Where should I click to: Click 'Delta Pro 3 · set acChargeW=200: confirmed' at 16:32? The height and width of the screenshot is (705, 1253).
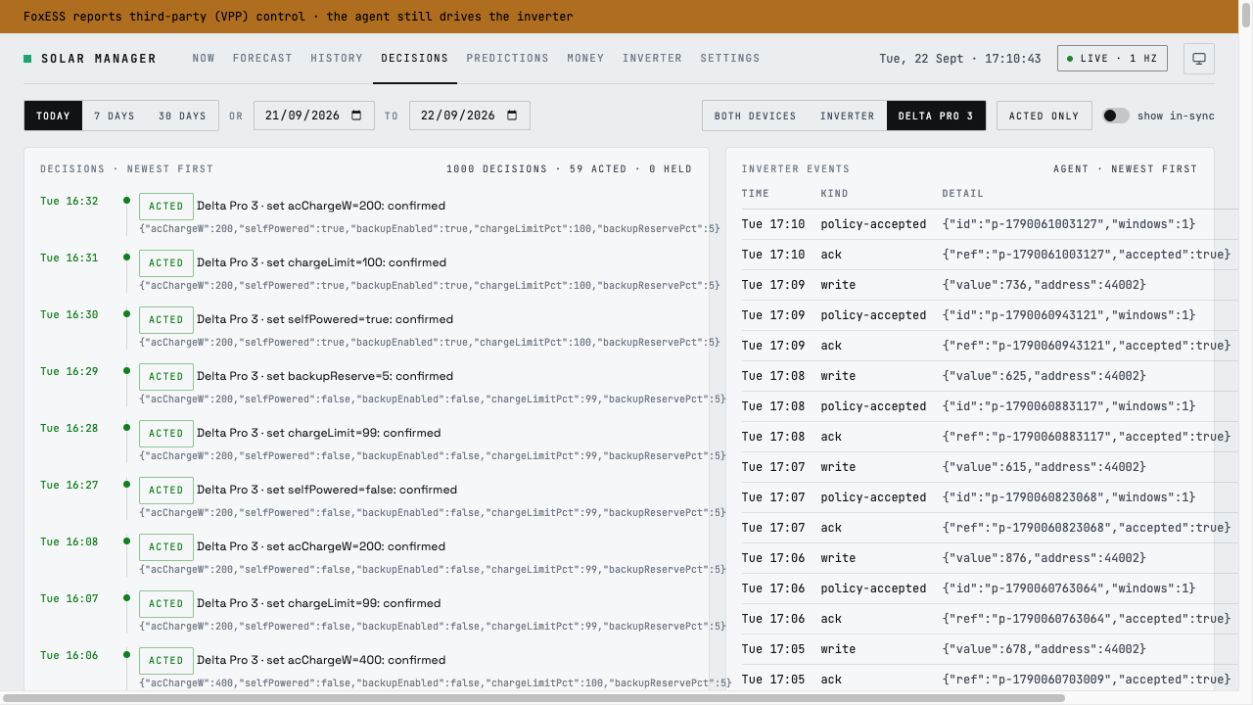click(321, 206)
